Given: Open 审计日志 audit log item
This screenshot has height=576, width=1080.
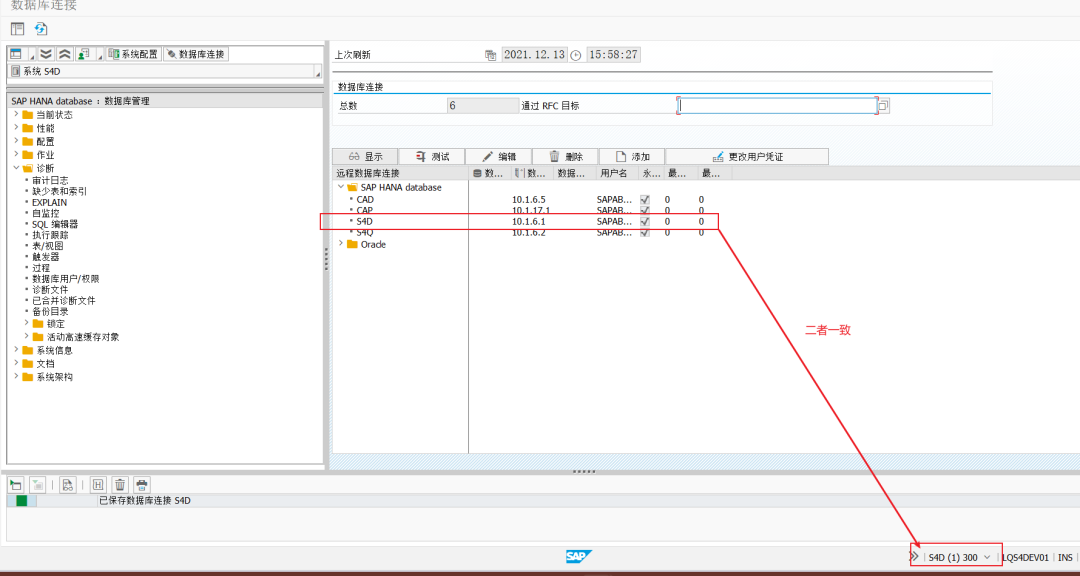Looking at the screenshot, I should [x=50, y=180].
